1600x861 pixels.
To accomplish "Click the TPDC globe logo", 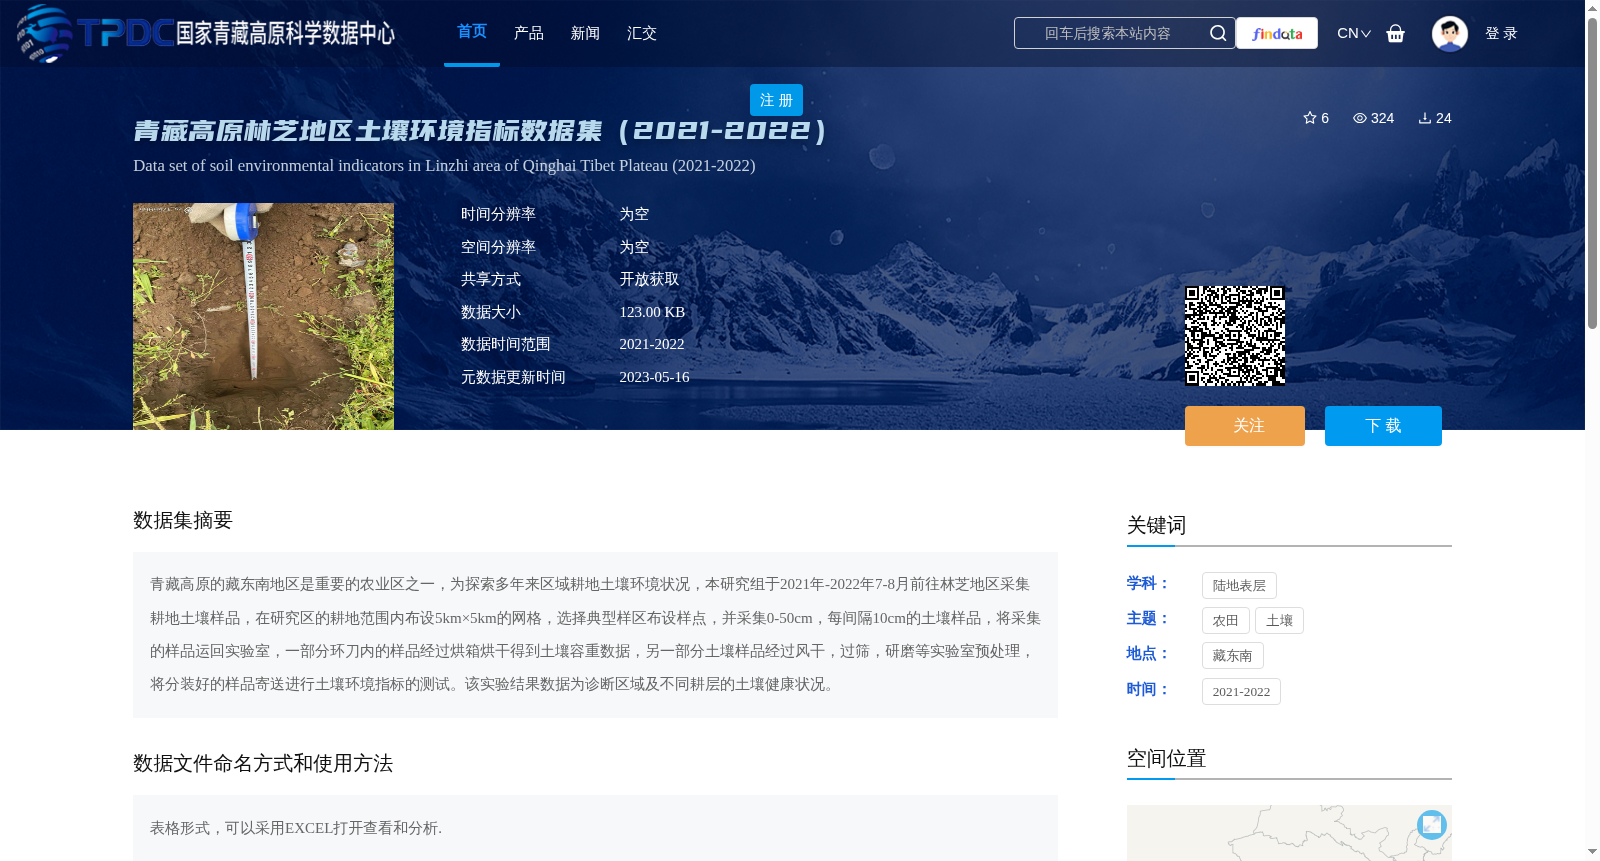I will coord(45,33).
